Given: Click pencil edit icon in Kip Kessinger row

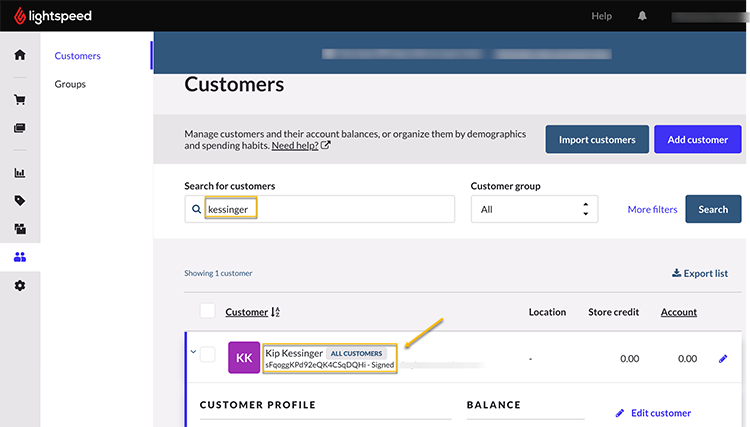Looking at the screenshot, I should coord(723,358).
